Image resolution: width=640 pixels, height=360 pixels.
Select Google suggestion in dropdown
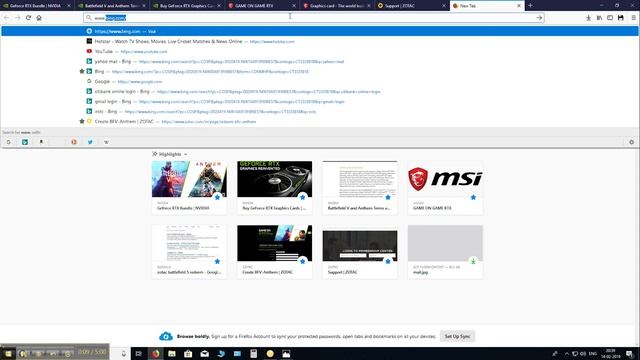click(320, 81)
